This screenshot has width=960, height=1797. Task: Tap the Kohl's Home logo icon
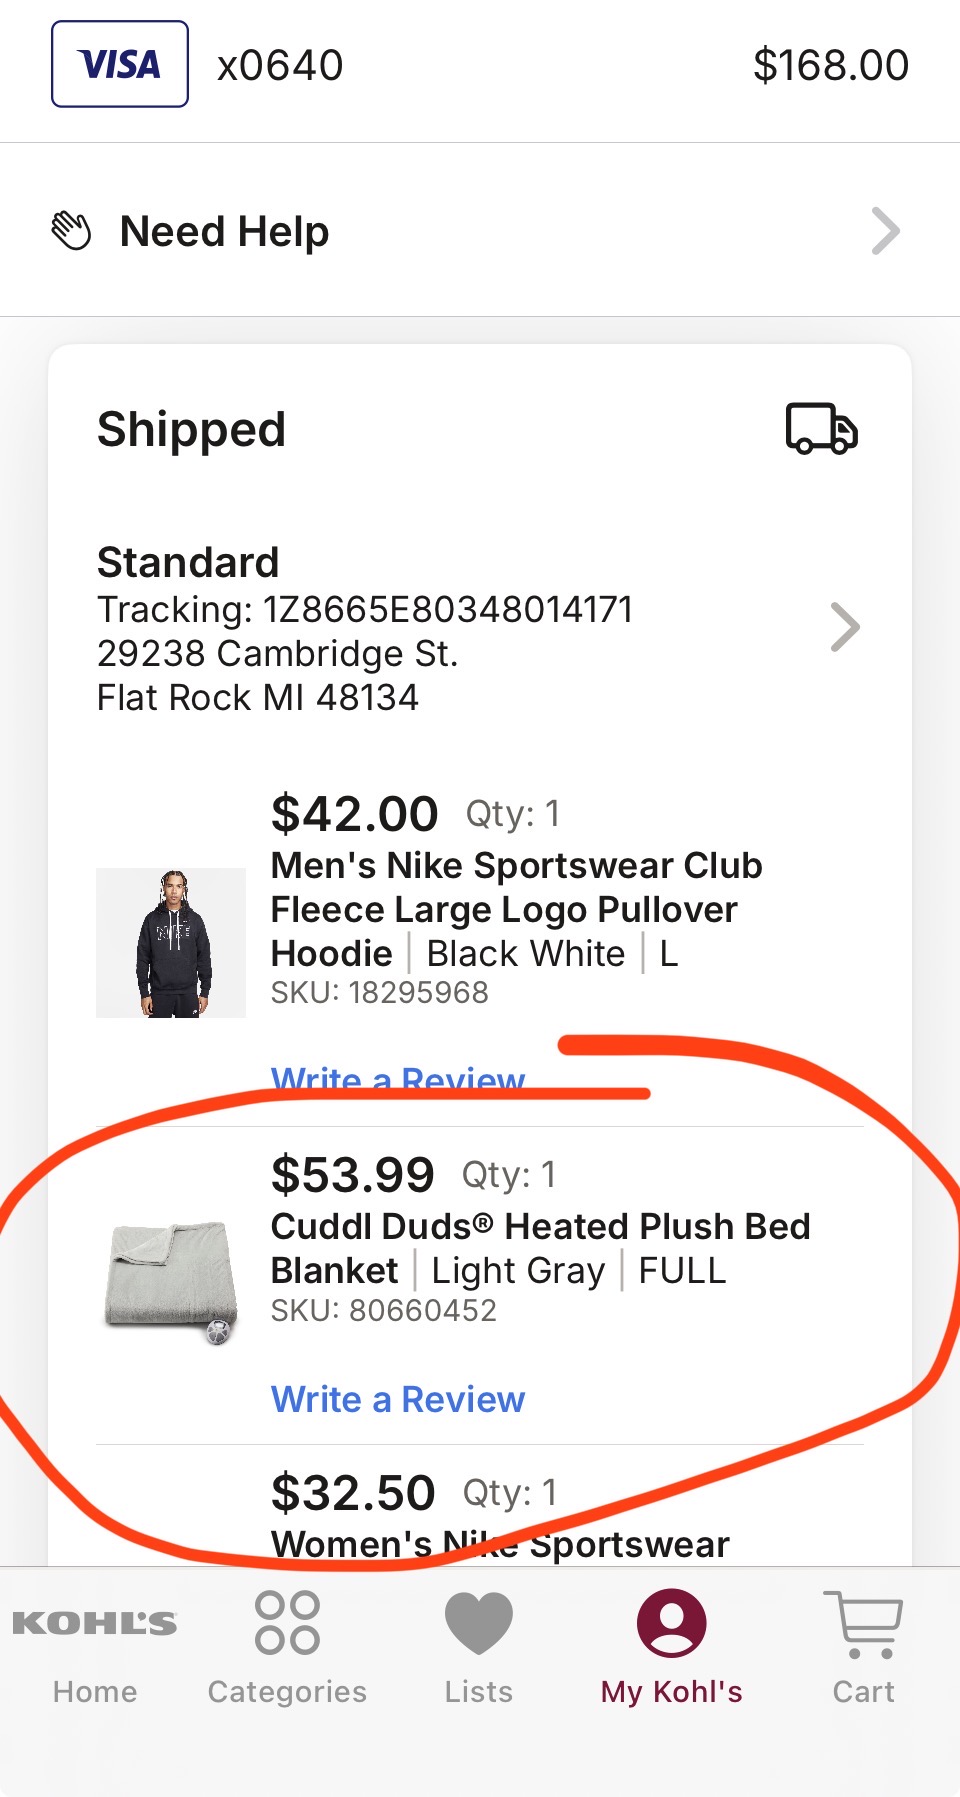[x=95, y=1623]
